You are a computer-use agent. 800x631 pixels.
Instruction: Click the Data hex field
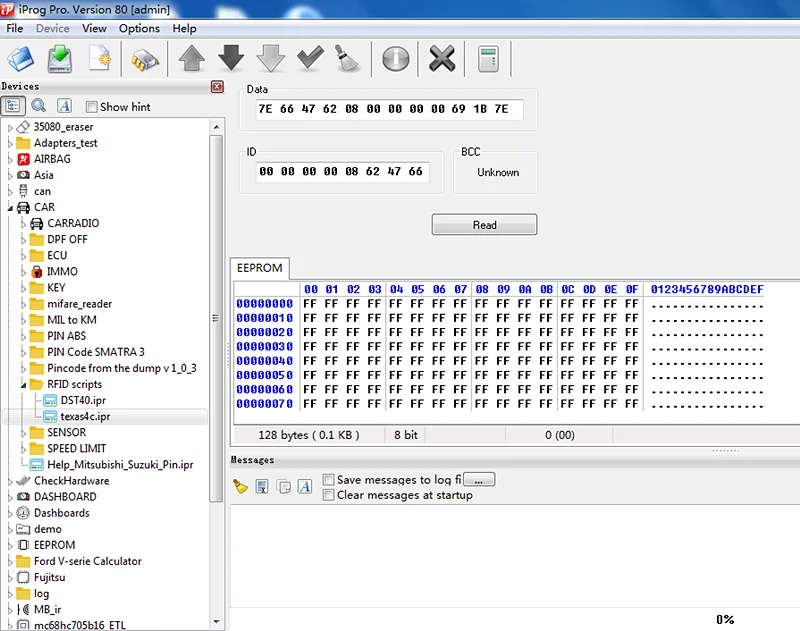tap(389, 109)
